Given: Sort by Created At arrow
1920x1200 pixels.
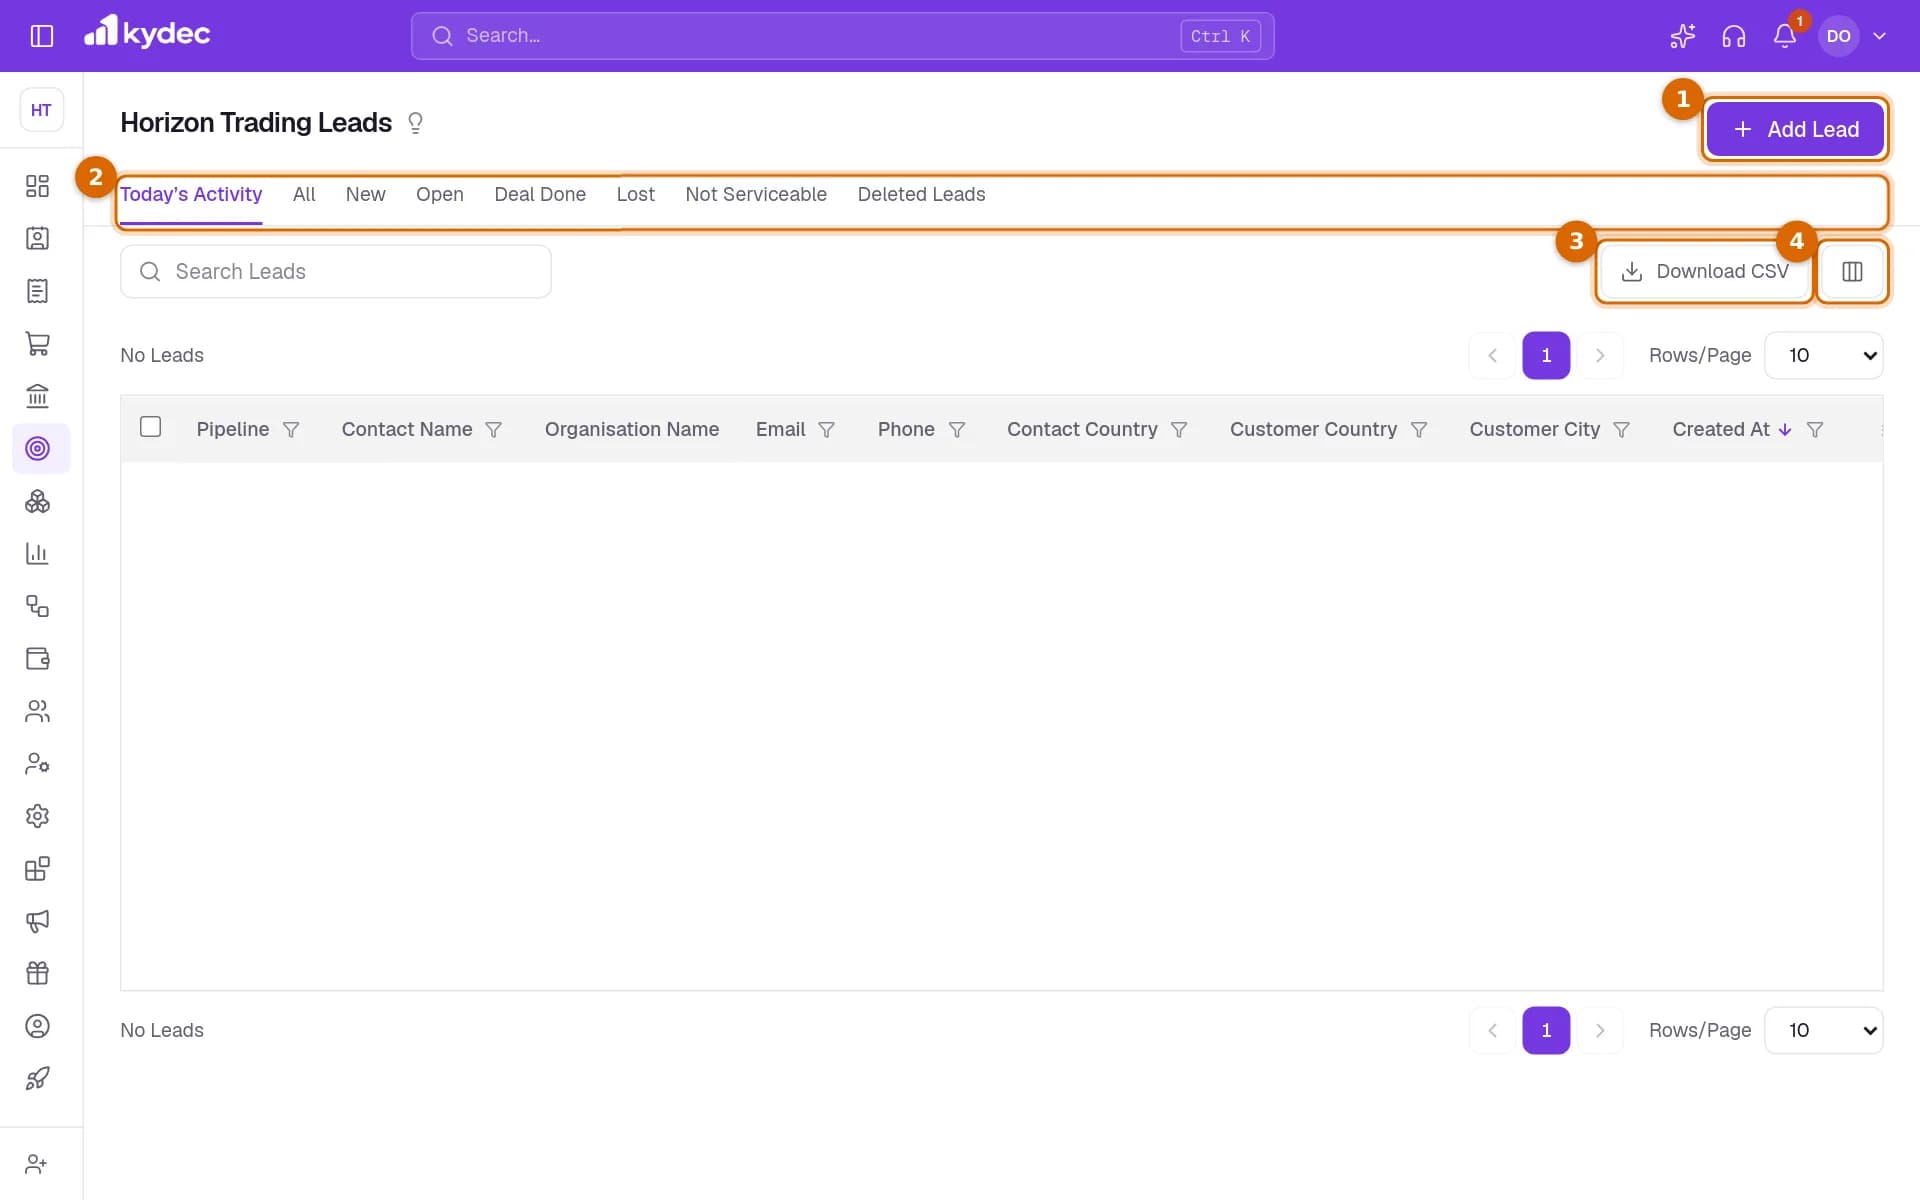Looking at the screenshot, I should (x=1785, y=430).
